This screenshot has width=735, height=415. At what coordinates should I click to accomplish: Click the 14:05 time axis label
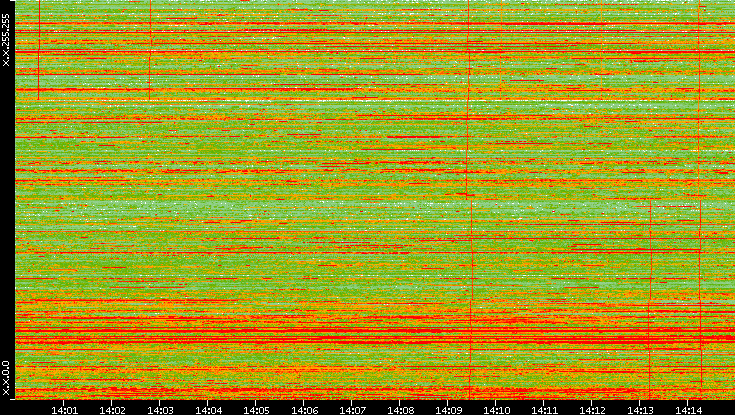pyautogui.click(x=256, y=410)
